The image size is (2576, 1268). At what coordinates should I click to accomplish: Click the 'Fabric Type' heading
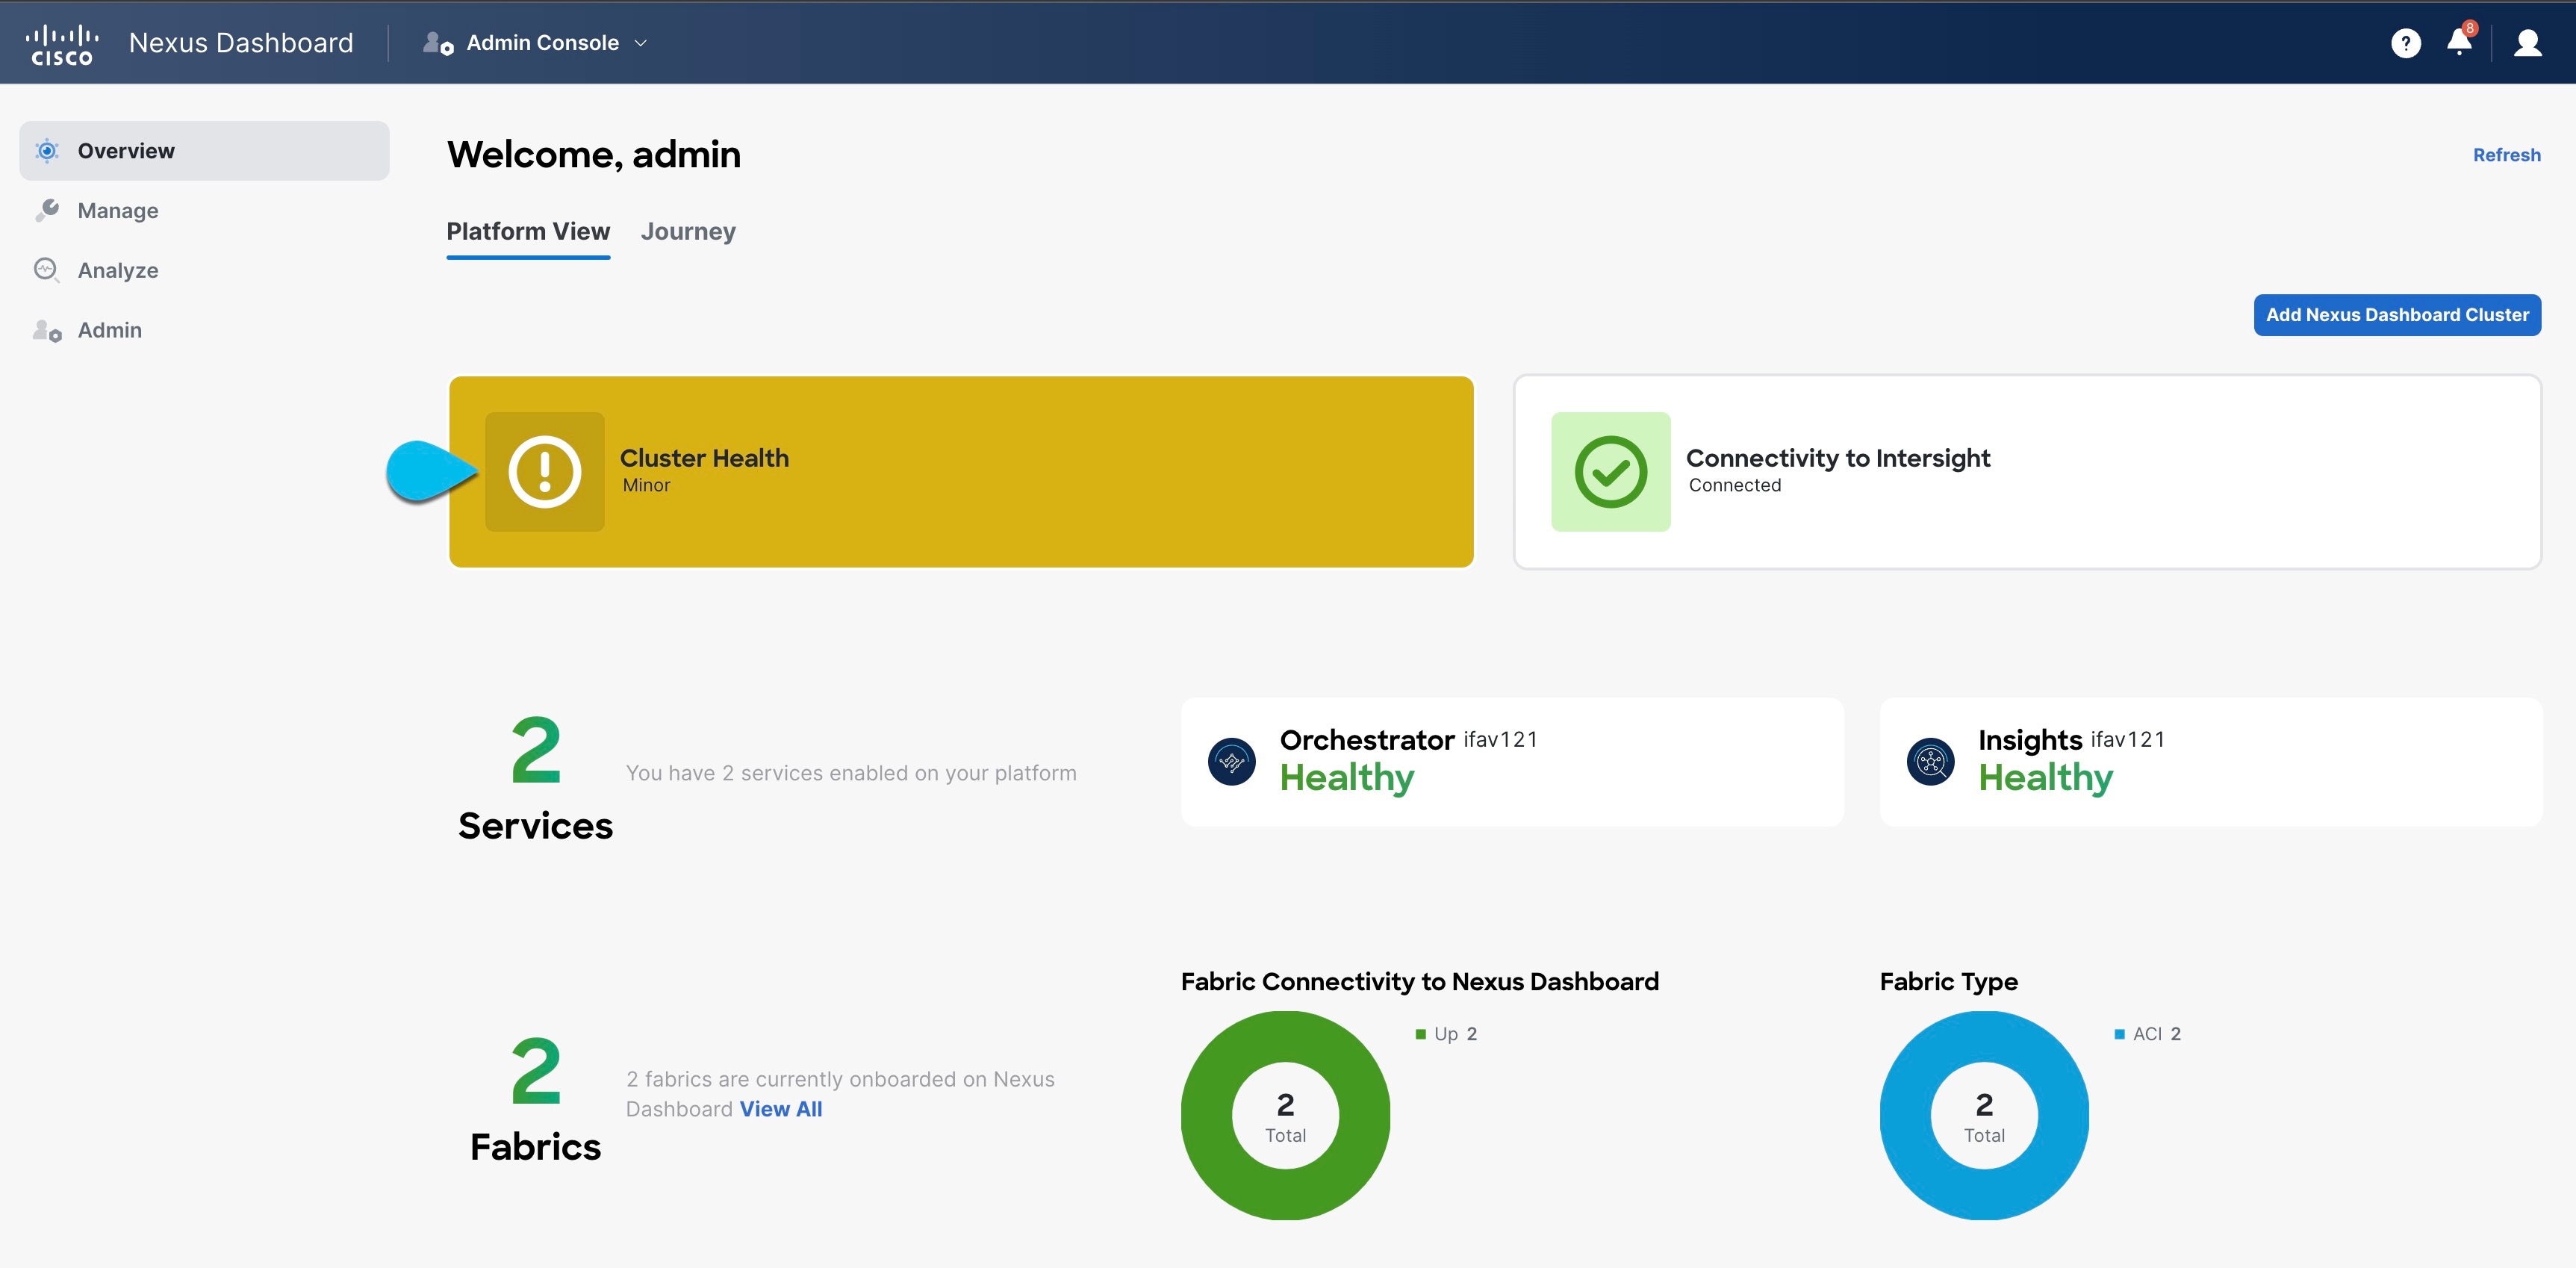tap(1948, 981)
